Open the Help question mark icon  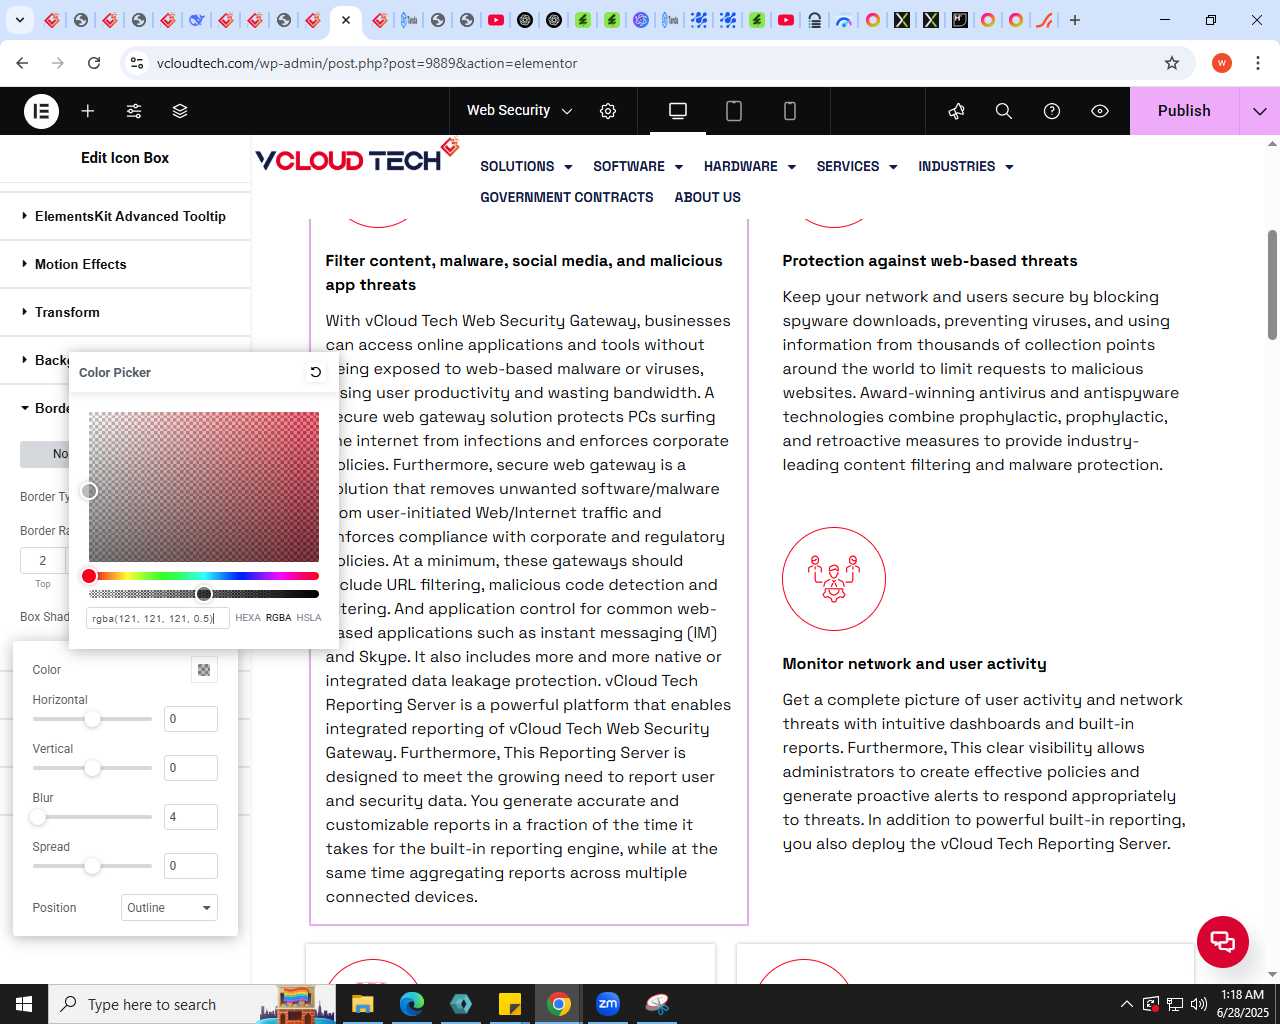tap(1052, 111)
